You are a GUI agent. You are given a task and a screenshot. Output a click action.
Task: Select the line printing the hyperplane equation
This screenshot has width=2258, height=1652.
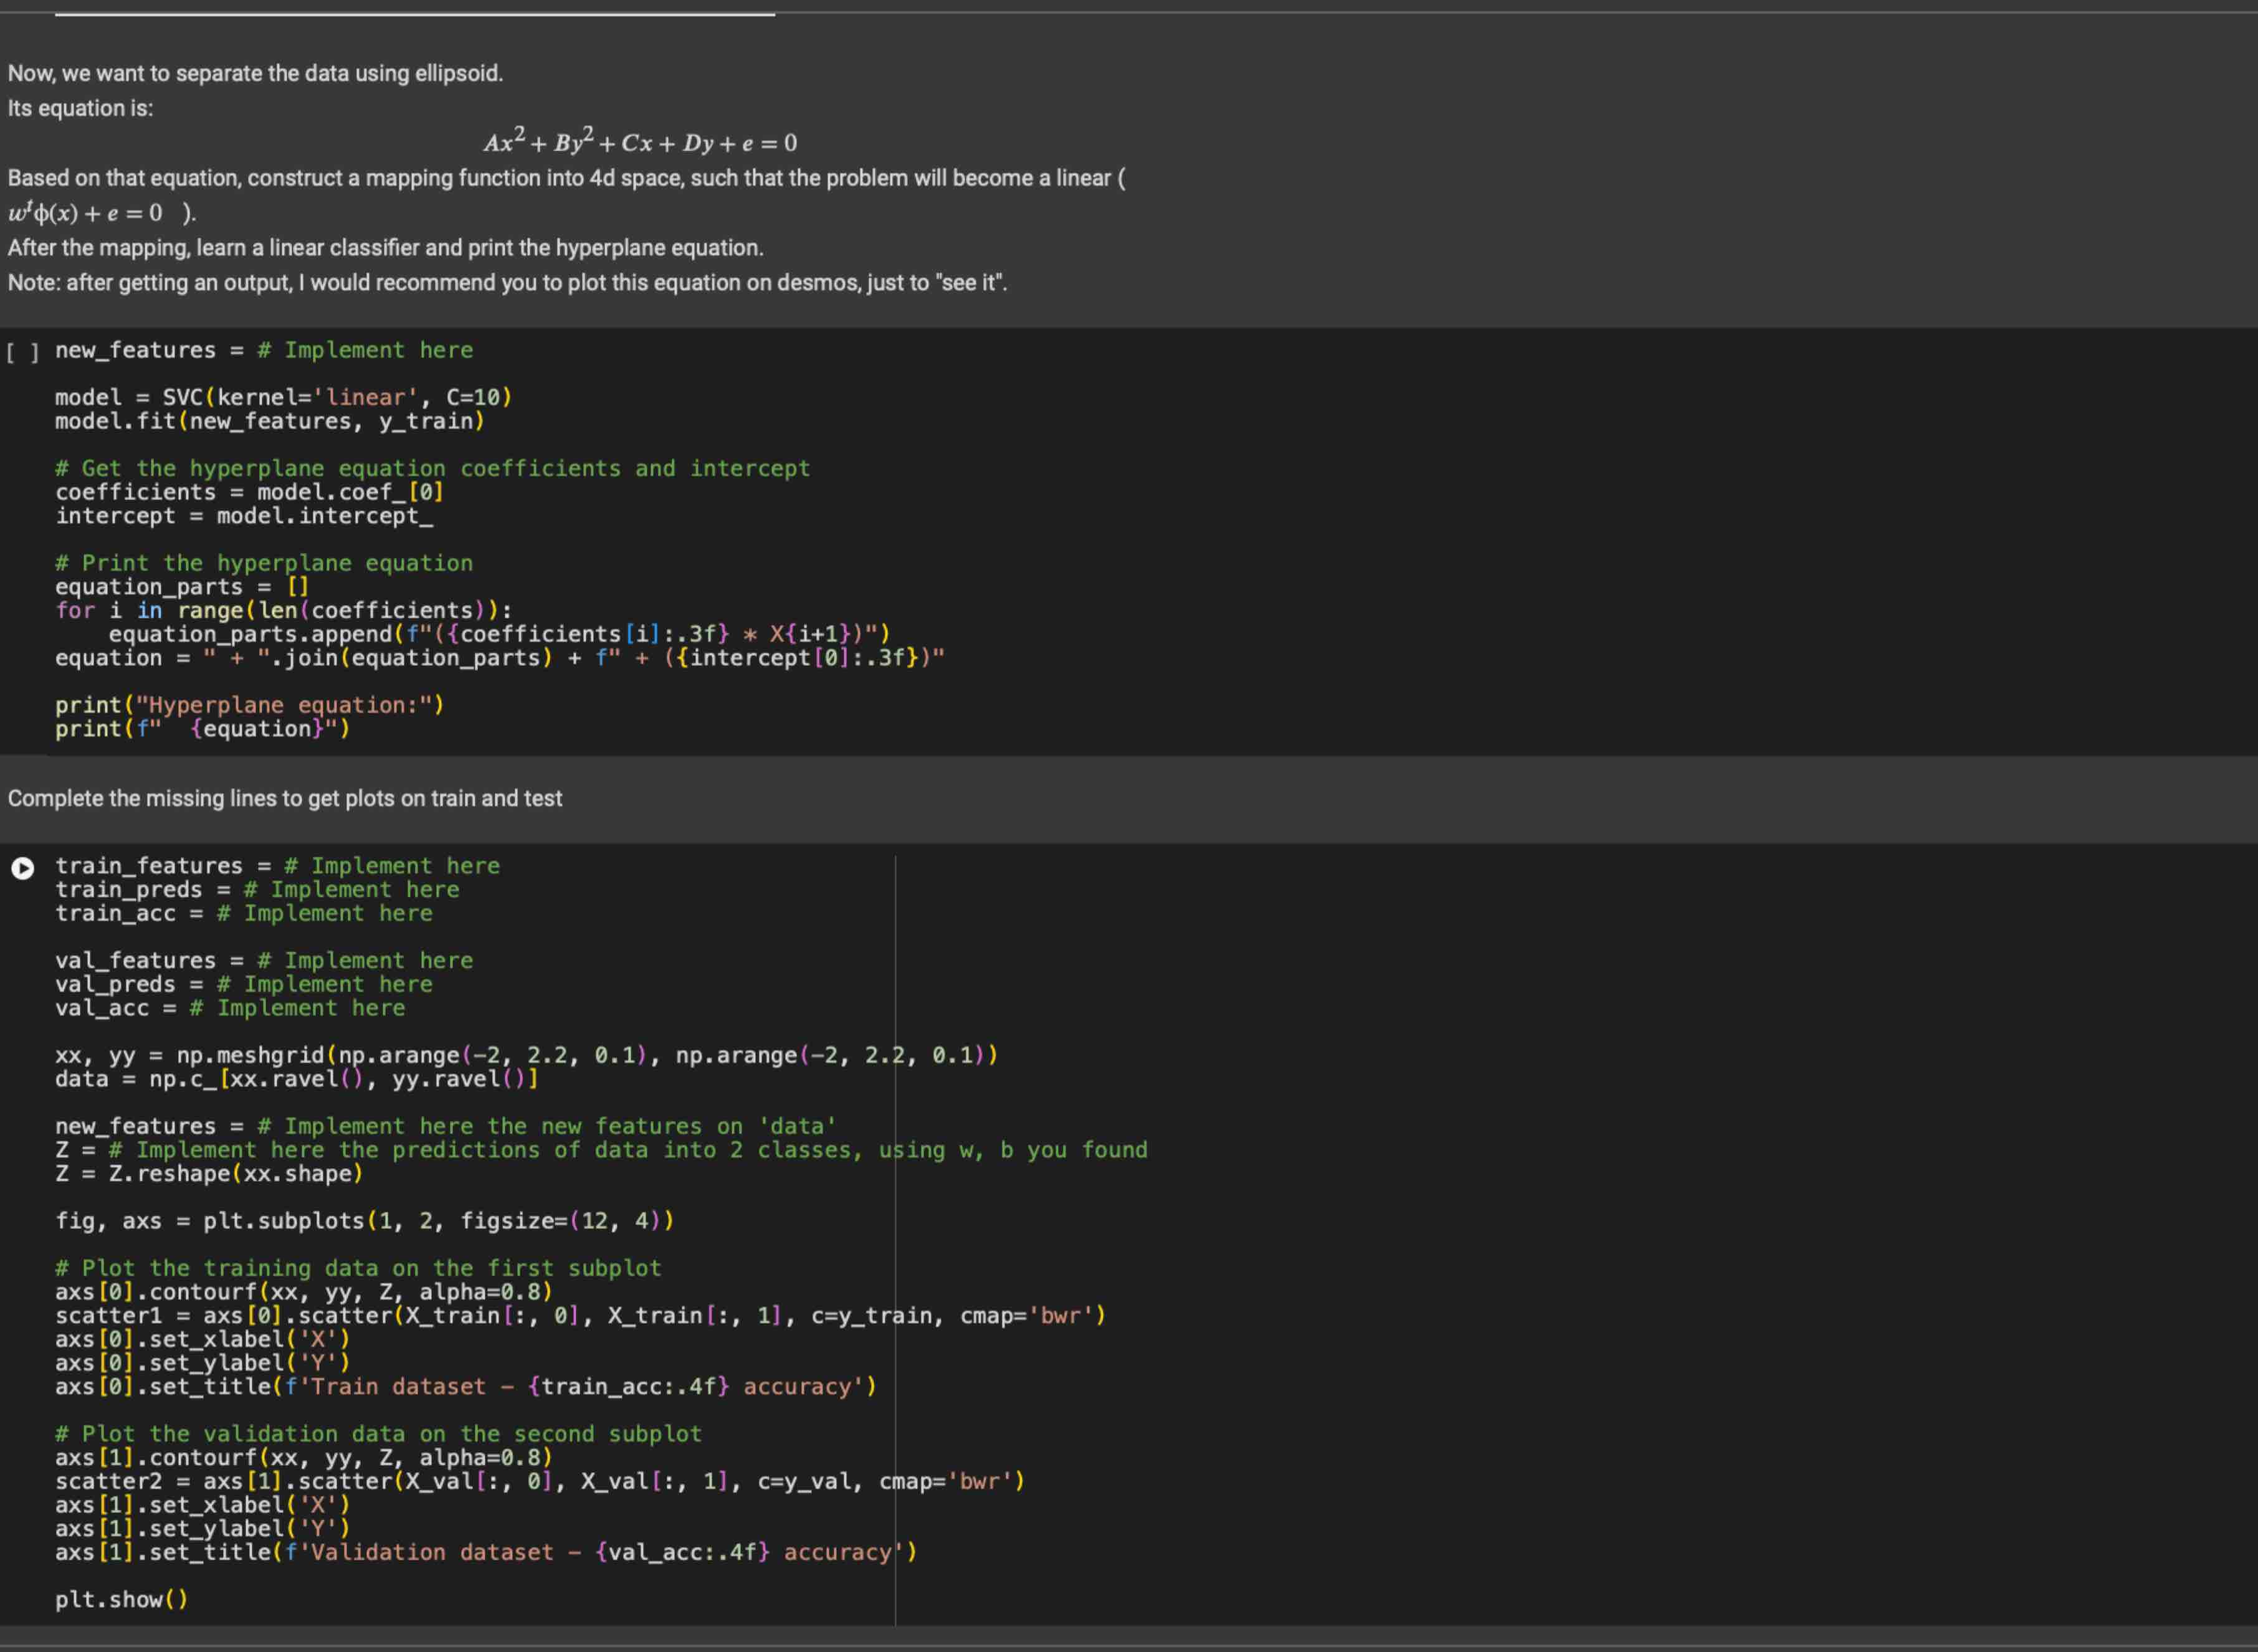pos(251,704)
